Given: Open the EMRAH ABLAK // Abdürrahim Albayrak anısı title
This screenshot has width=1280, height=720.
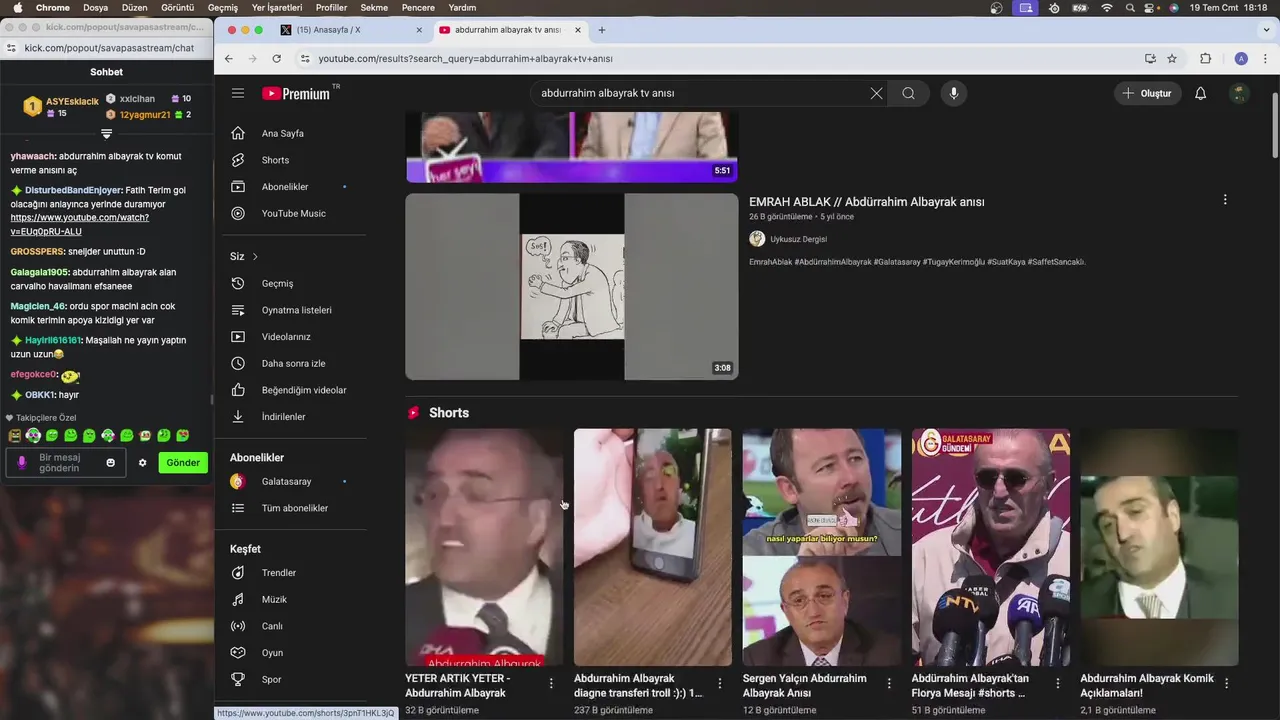Looking at the screenshot, I should [866, 202].
